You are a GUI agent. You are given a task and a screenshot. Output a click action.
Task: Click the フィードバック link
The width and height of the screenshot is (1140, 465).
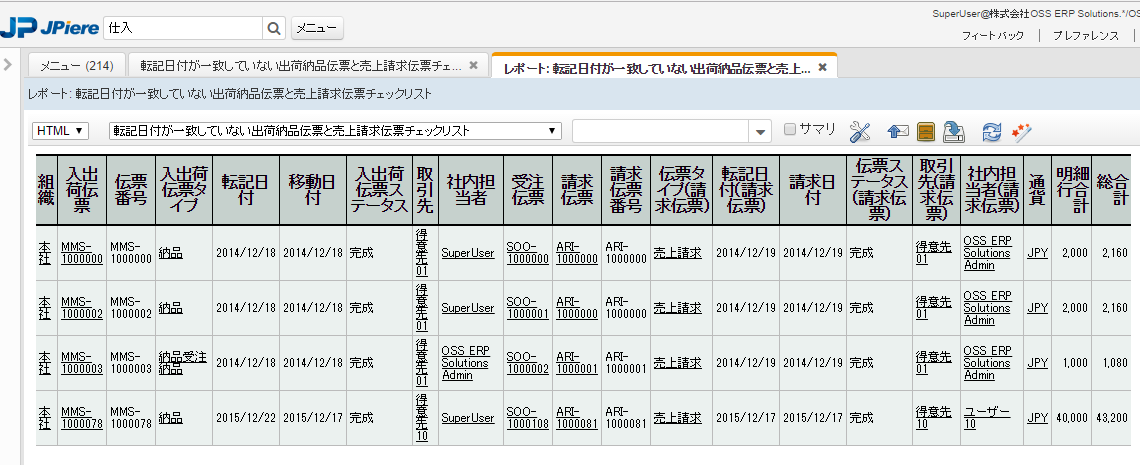[992, 36]
